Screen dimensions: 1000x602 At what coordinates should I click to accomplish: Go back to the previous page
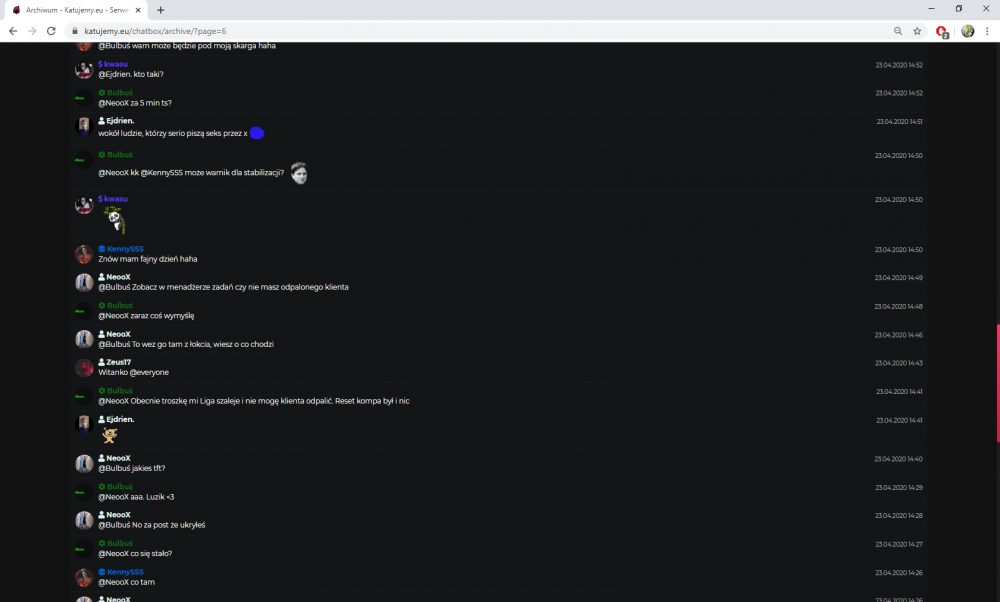[x=13, y=31]
